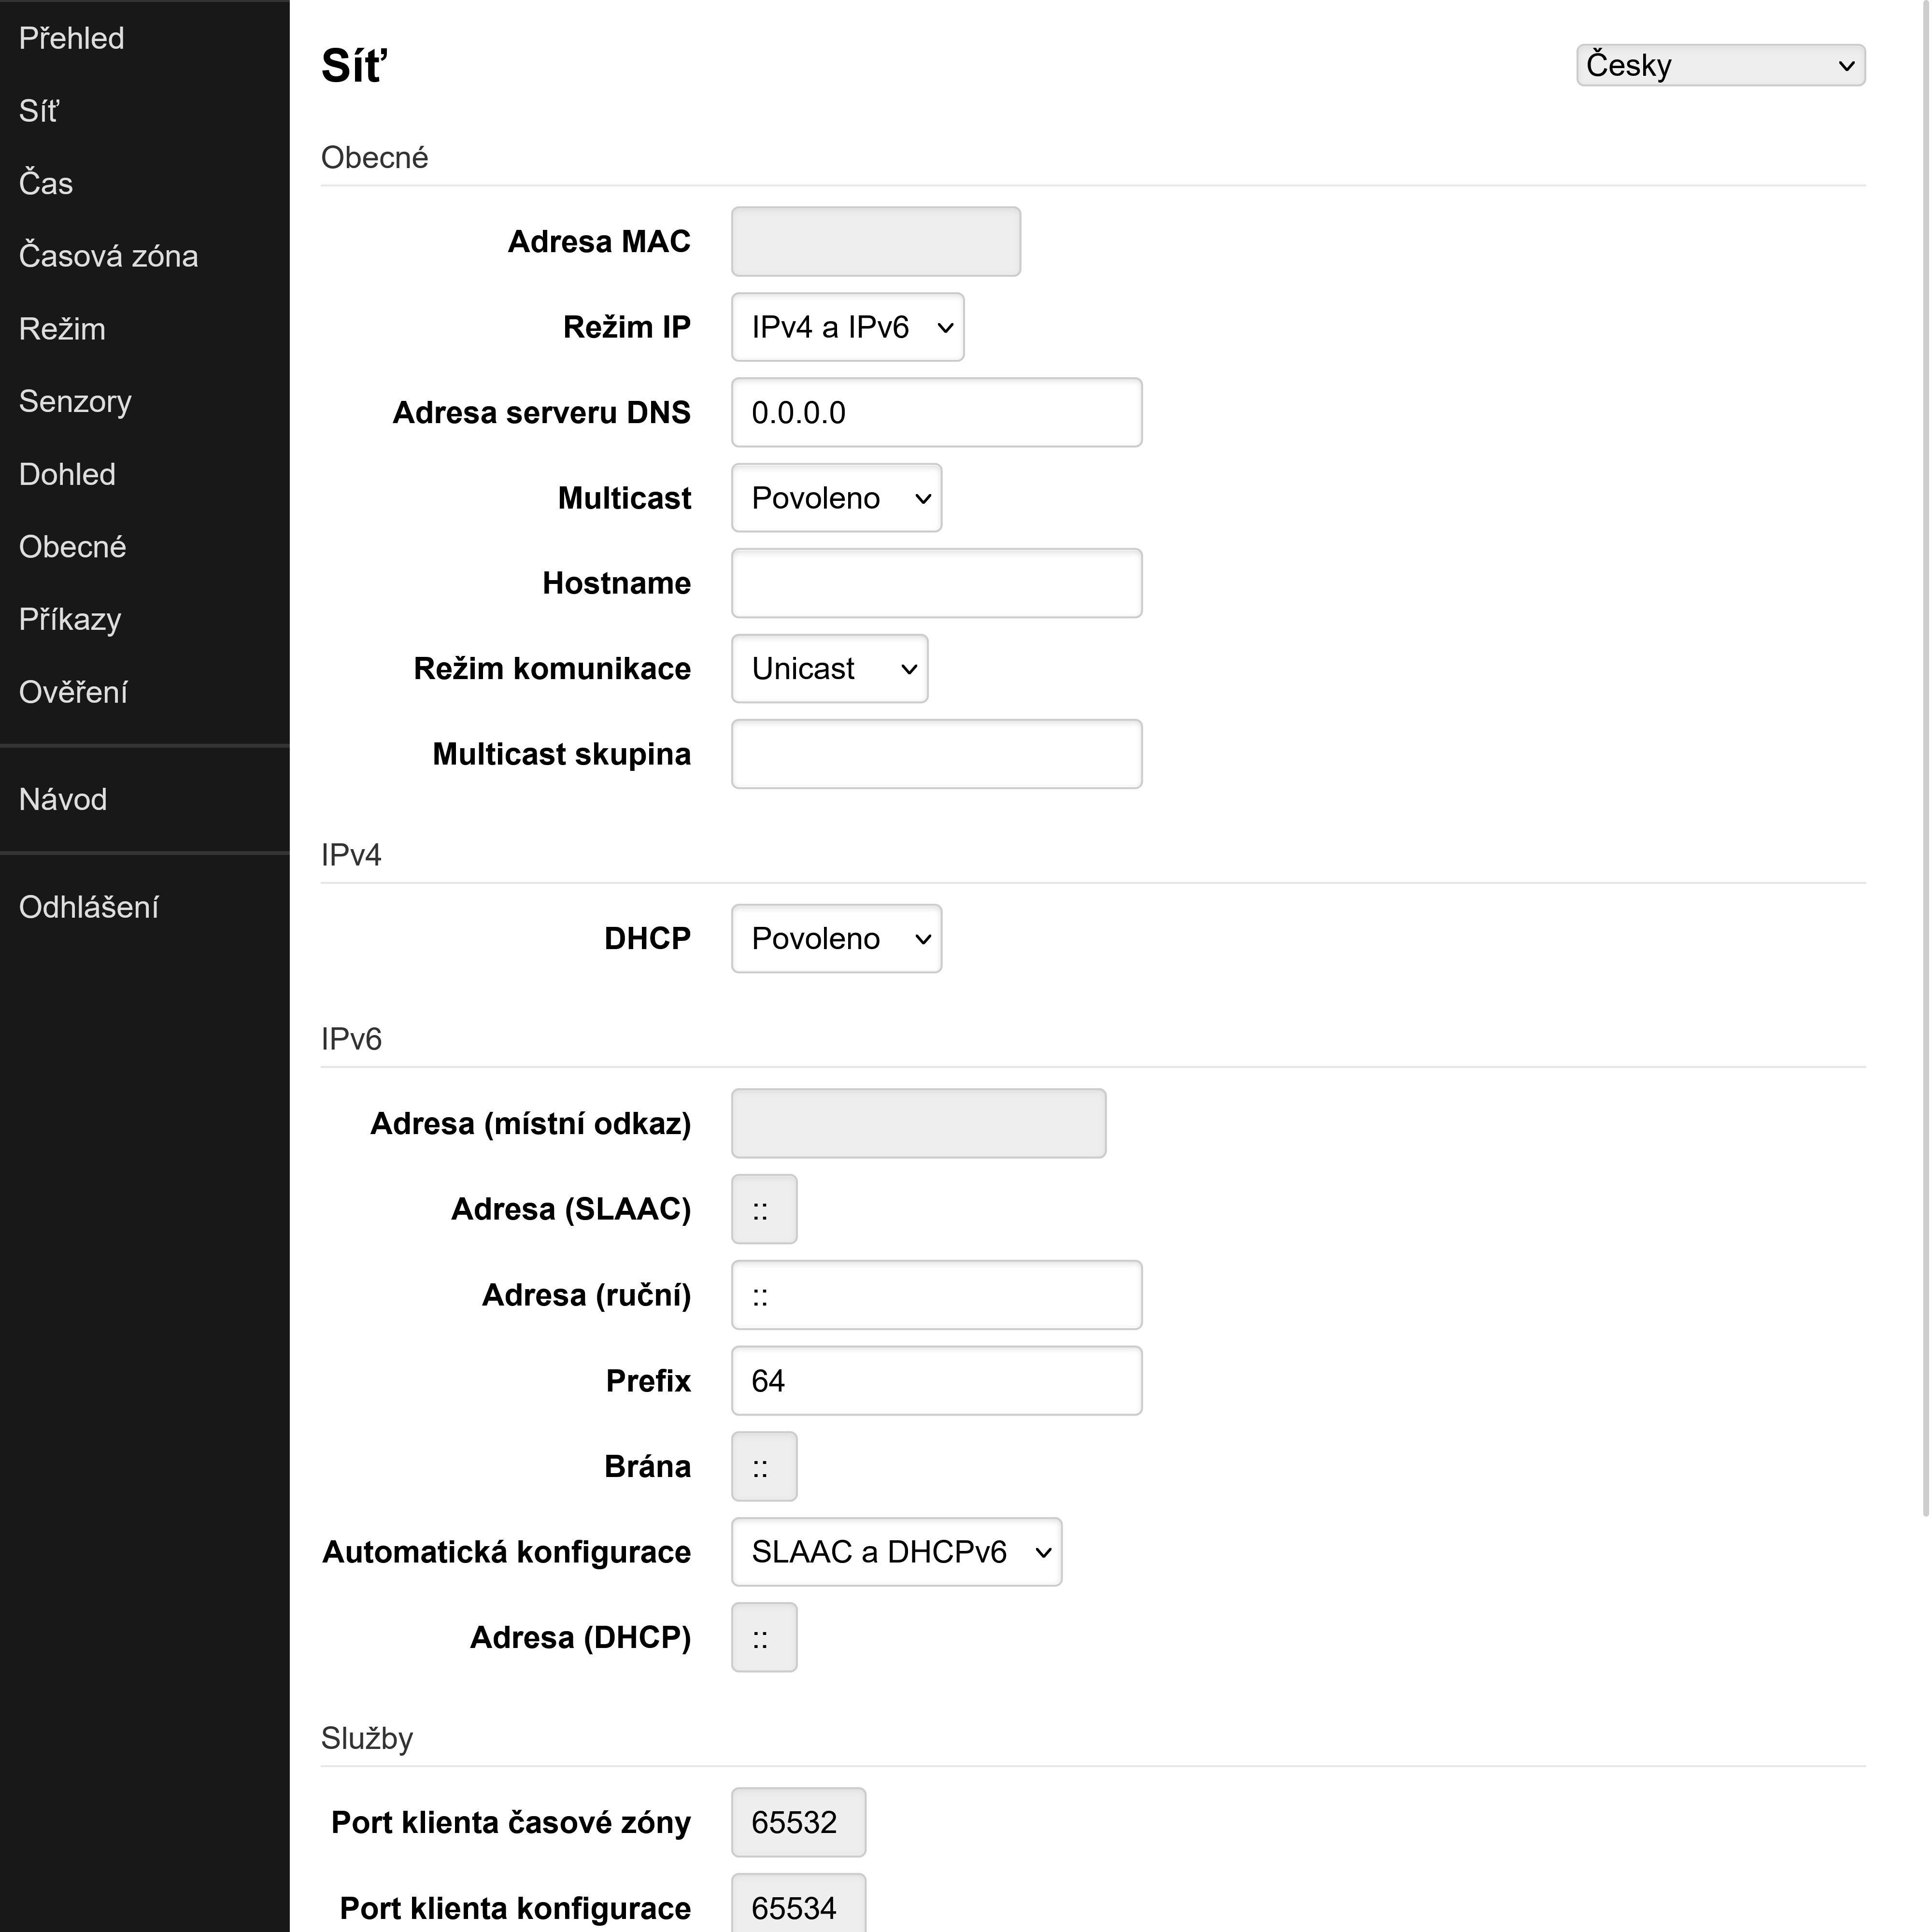This screenshot has height=1932, width=1932.
Task: Click the Hostname input field
Action: coord(936,582)
